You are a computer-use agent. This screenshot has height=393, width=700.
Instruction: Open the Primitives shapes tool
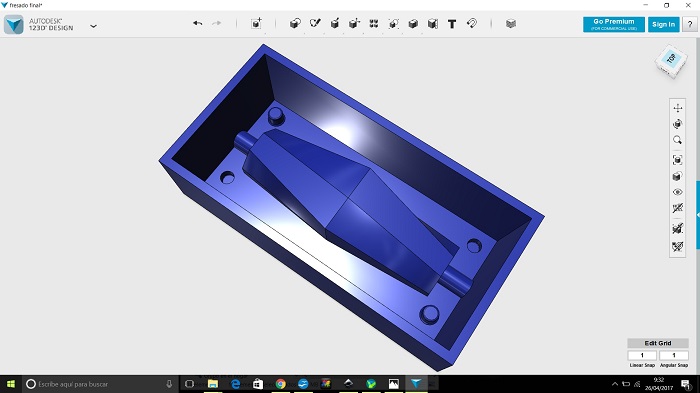pos(295,24)
